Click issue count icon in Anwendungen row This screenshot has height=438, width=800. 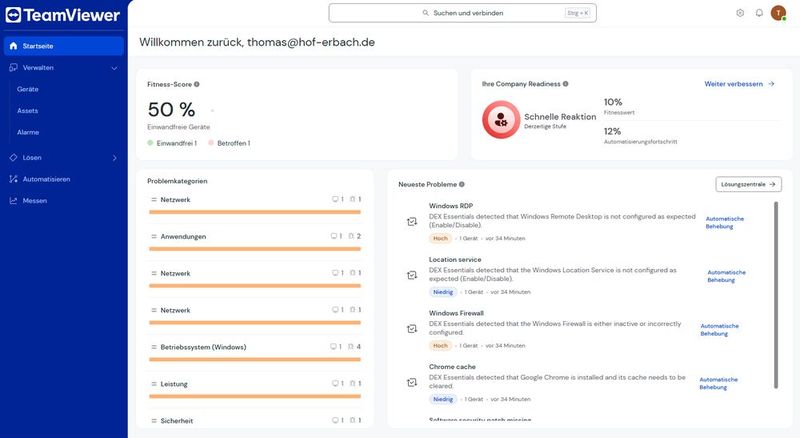(x=351, y=236)
